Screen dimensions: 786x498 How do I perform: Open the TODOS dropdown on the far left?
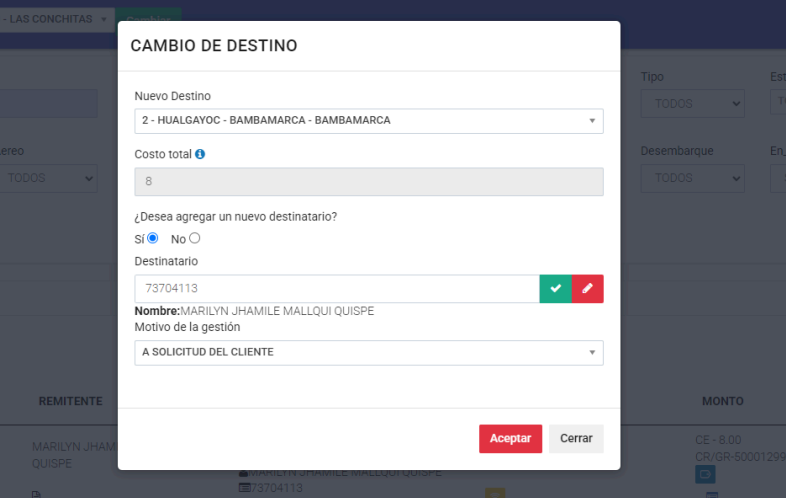pos(48,178)
